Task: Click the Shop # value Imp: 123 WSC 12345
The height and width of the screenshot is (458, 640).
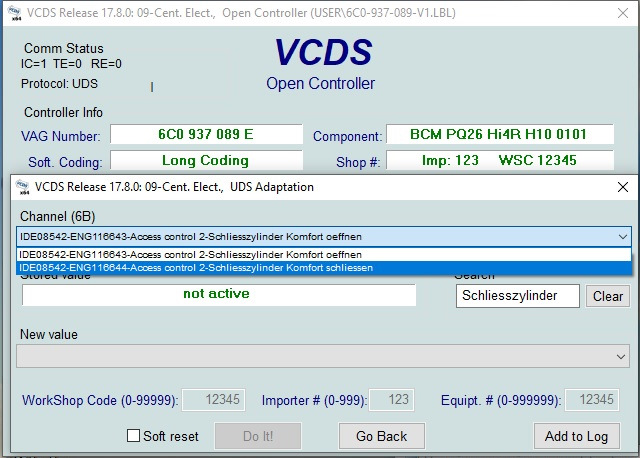Action: coord(500,160)
